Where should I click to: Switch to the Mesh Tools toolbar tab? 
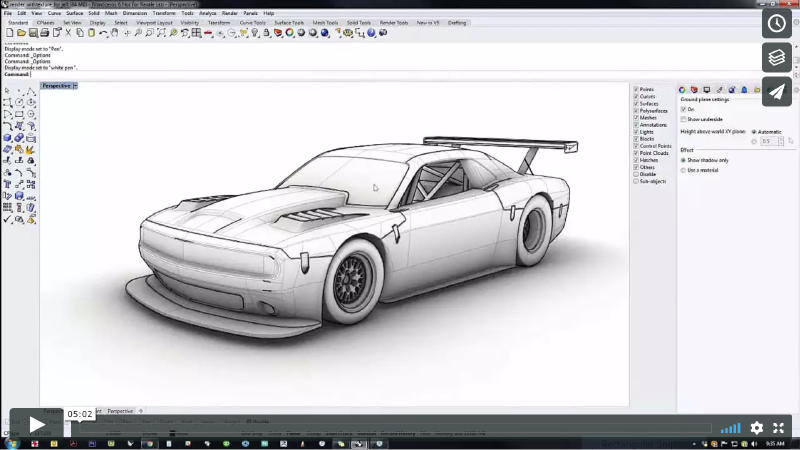pos(325,23)
